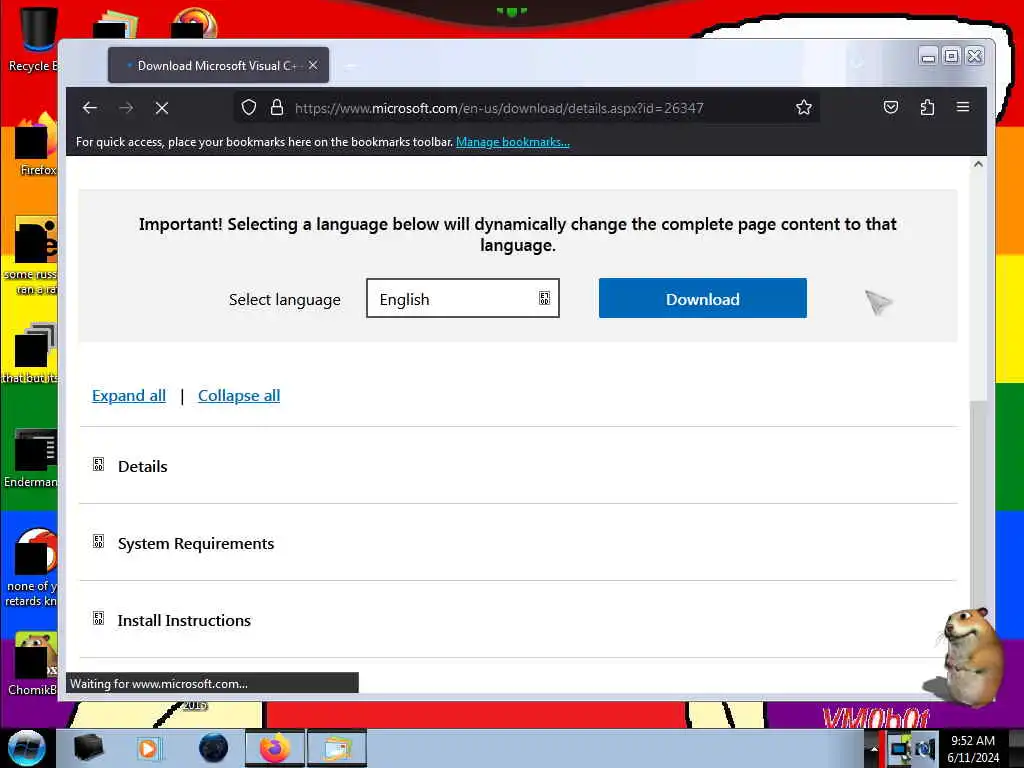The width and height of the screenshot is (1024, 768).
Task: Open the folder window taskbar icon
Action: 337,748
